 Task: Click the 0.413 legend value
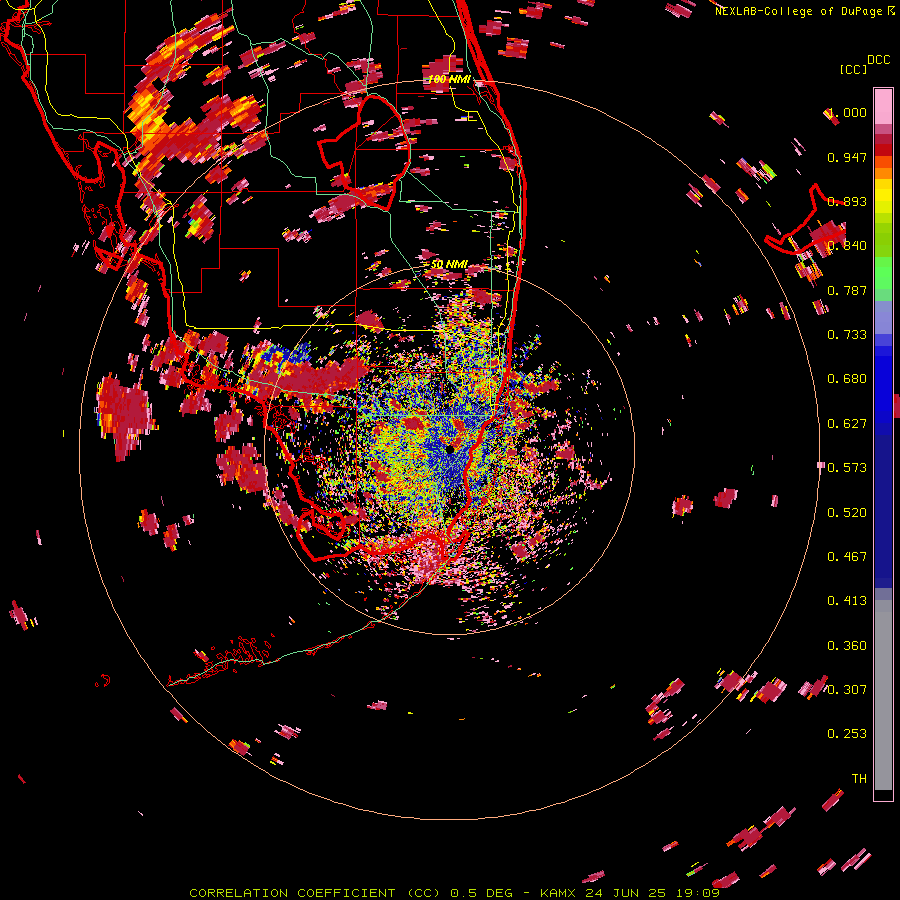tap(847, 601)
